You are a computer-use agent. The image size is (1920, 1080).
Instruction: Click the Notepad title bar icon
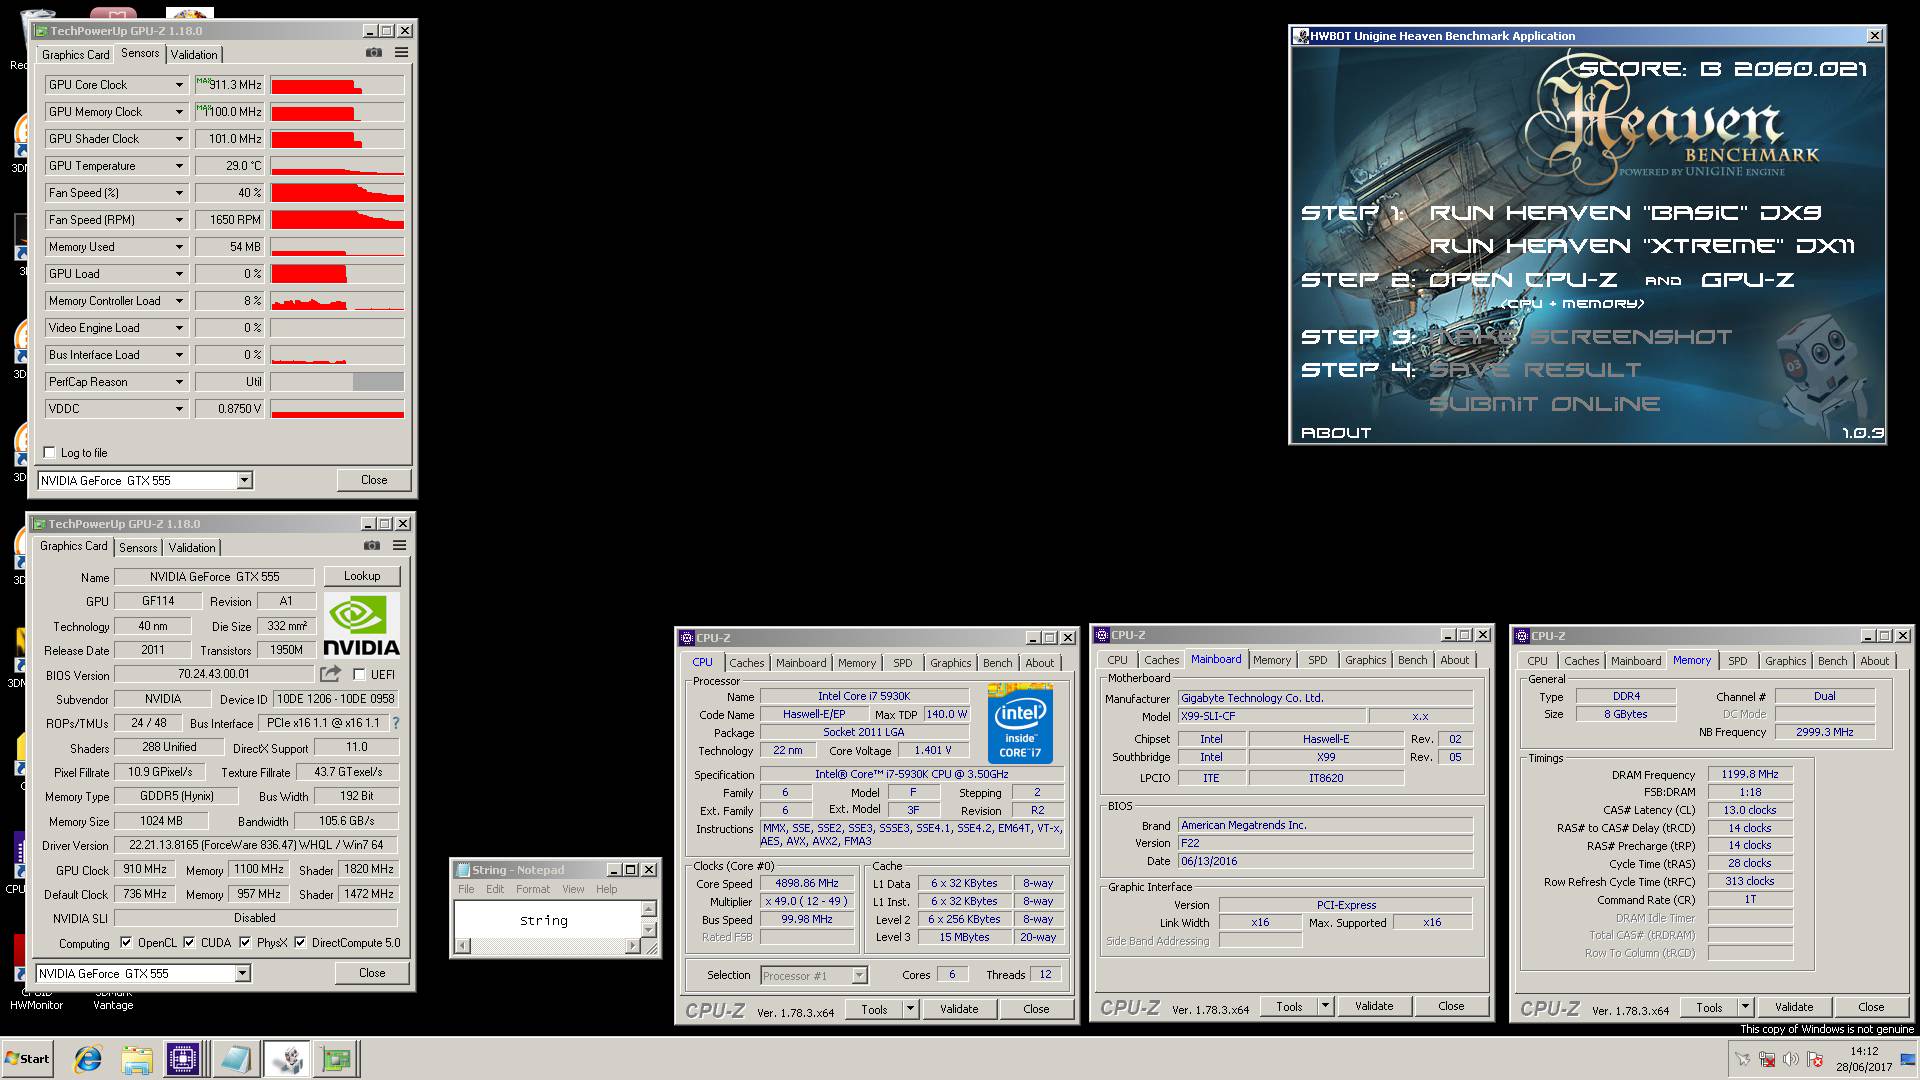pos(463,870)
